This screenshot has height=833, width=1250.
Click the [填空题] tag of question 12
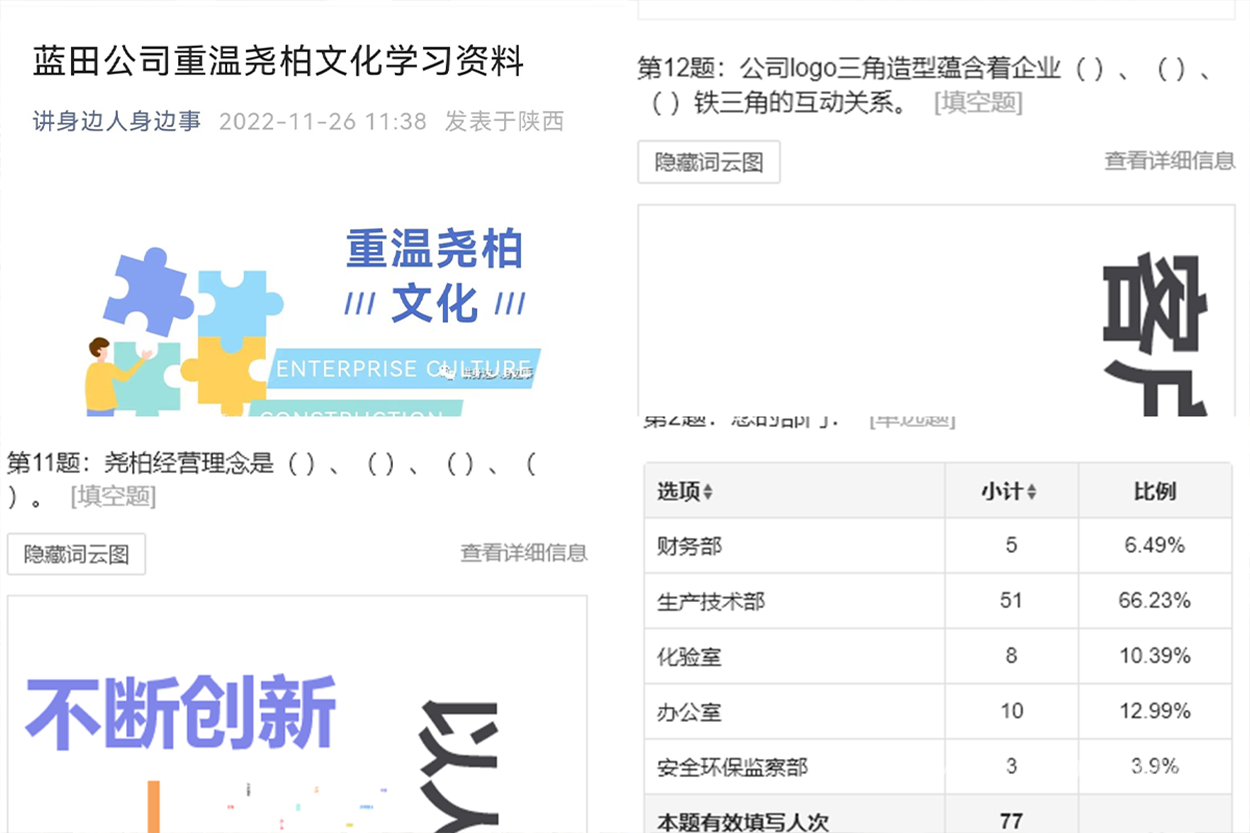click(x=978, y=102)
